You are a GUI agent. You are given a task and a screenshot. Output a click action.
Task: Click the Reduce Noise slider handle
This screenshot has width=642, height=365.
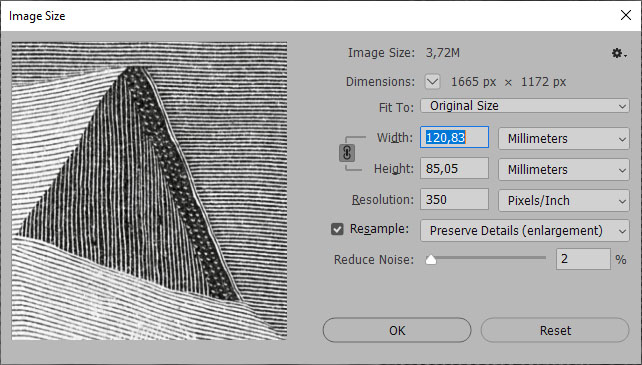431,260
